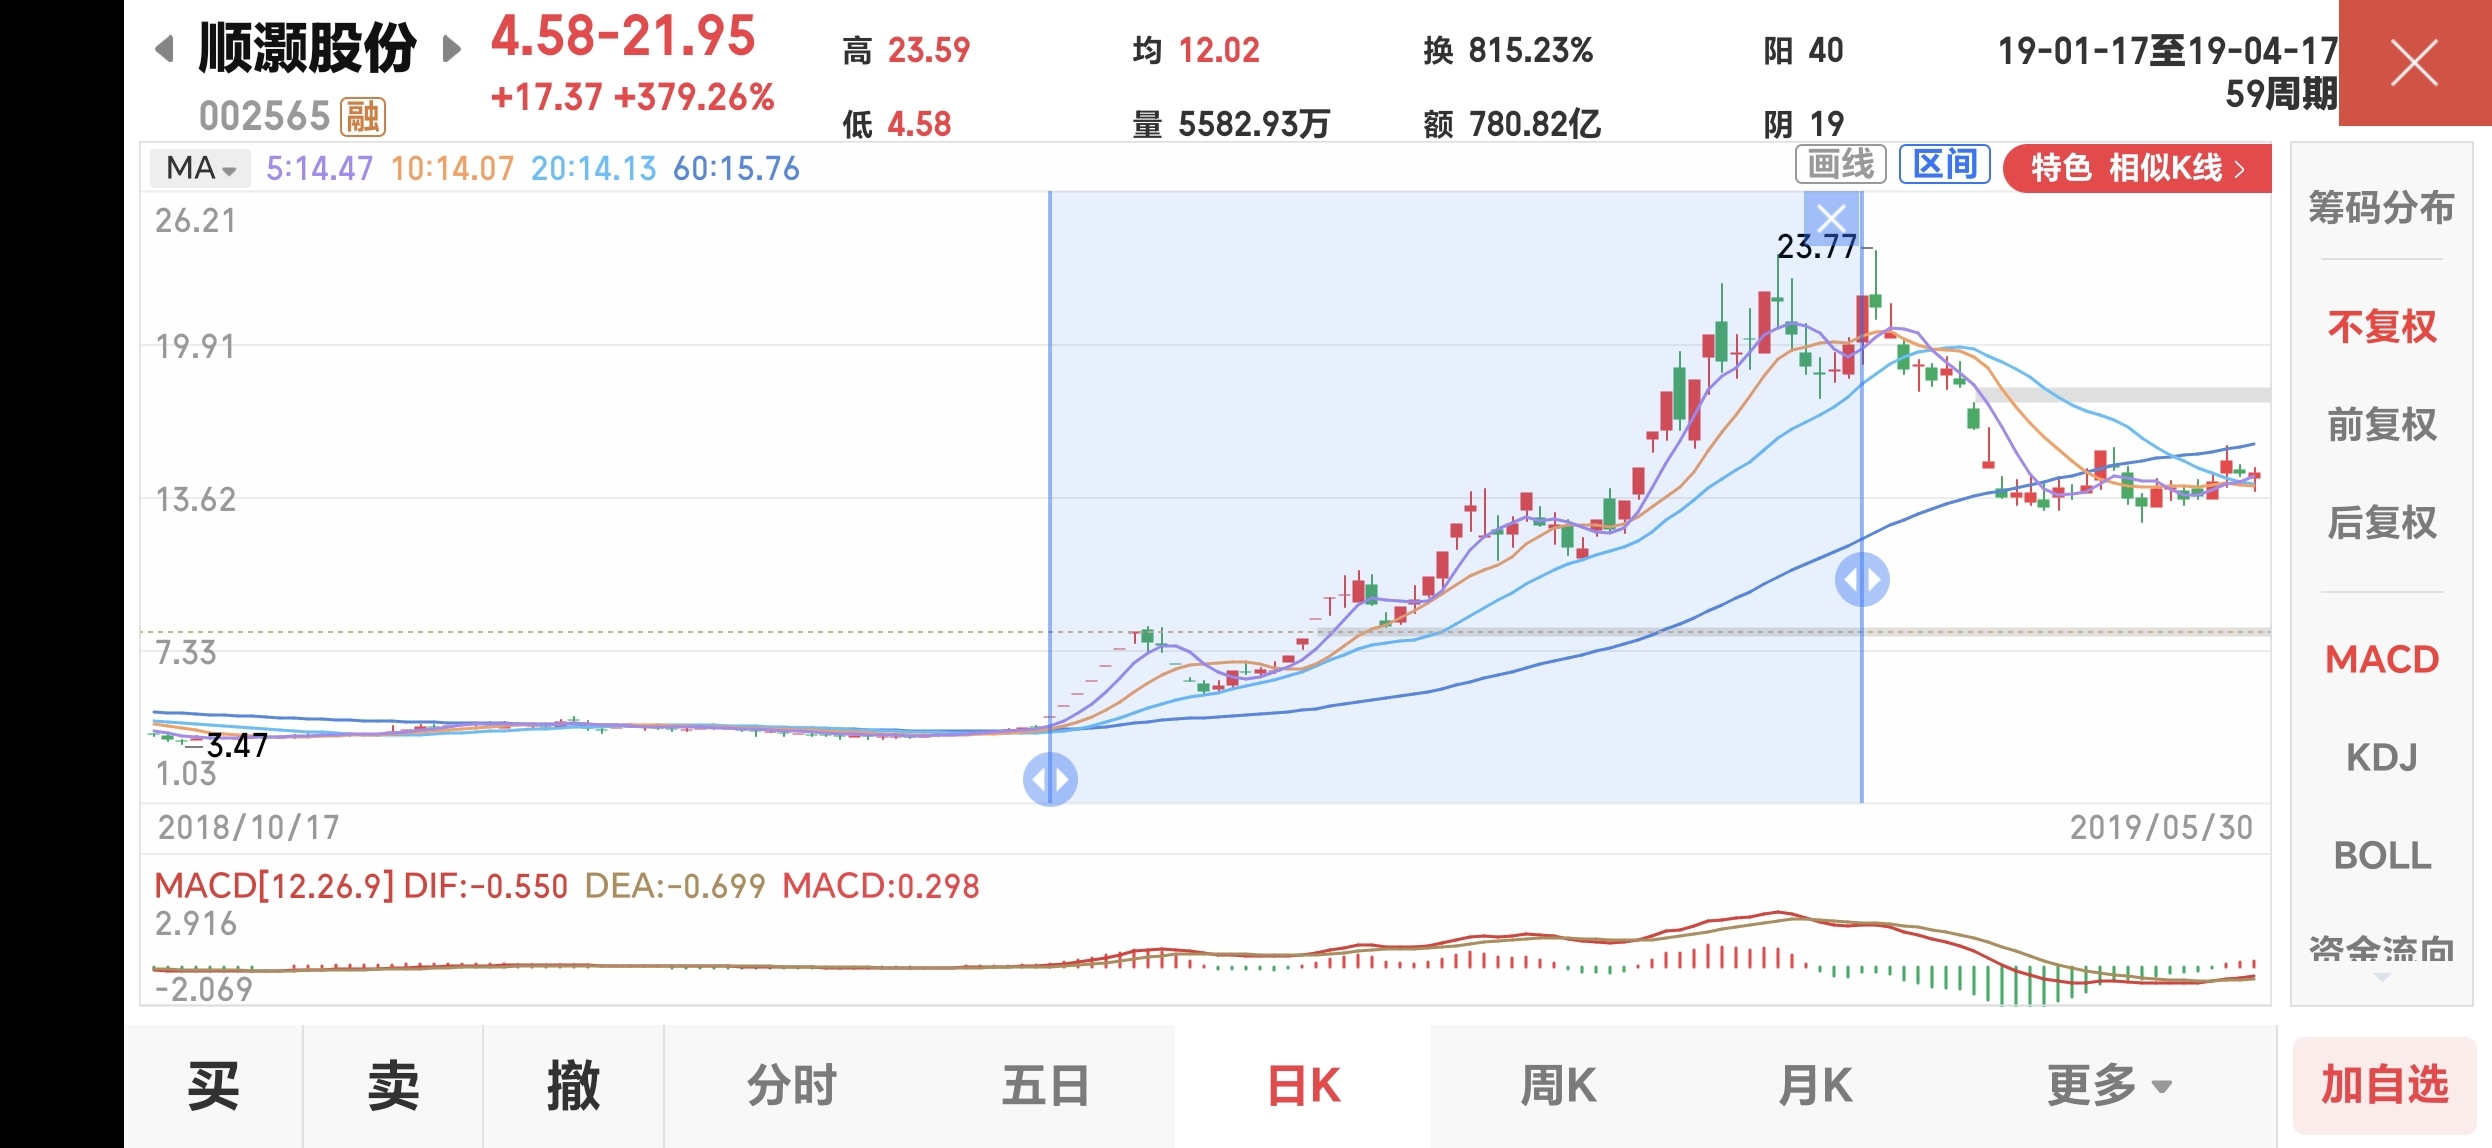
Task: Select 前复权 price adjustment option
Action: (2381, 425)
